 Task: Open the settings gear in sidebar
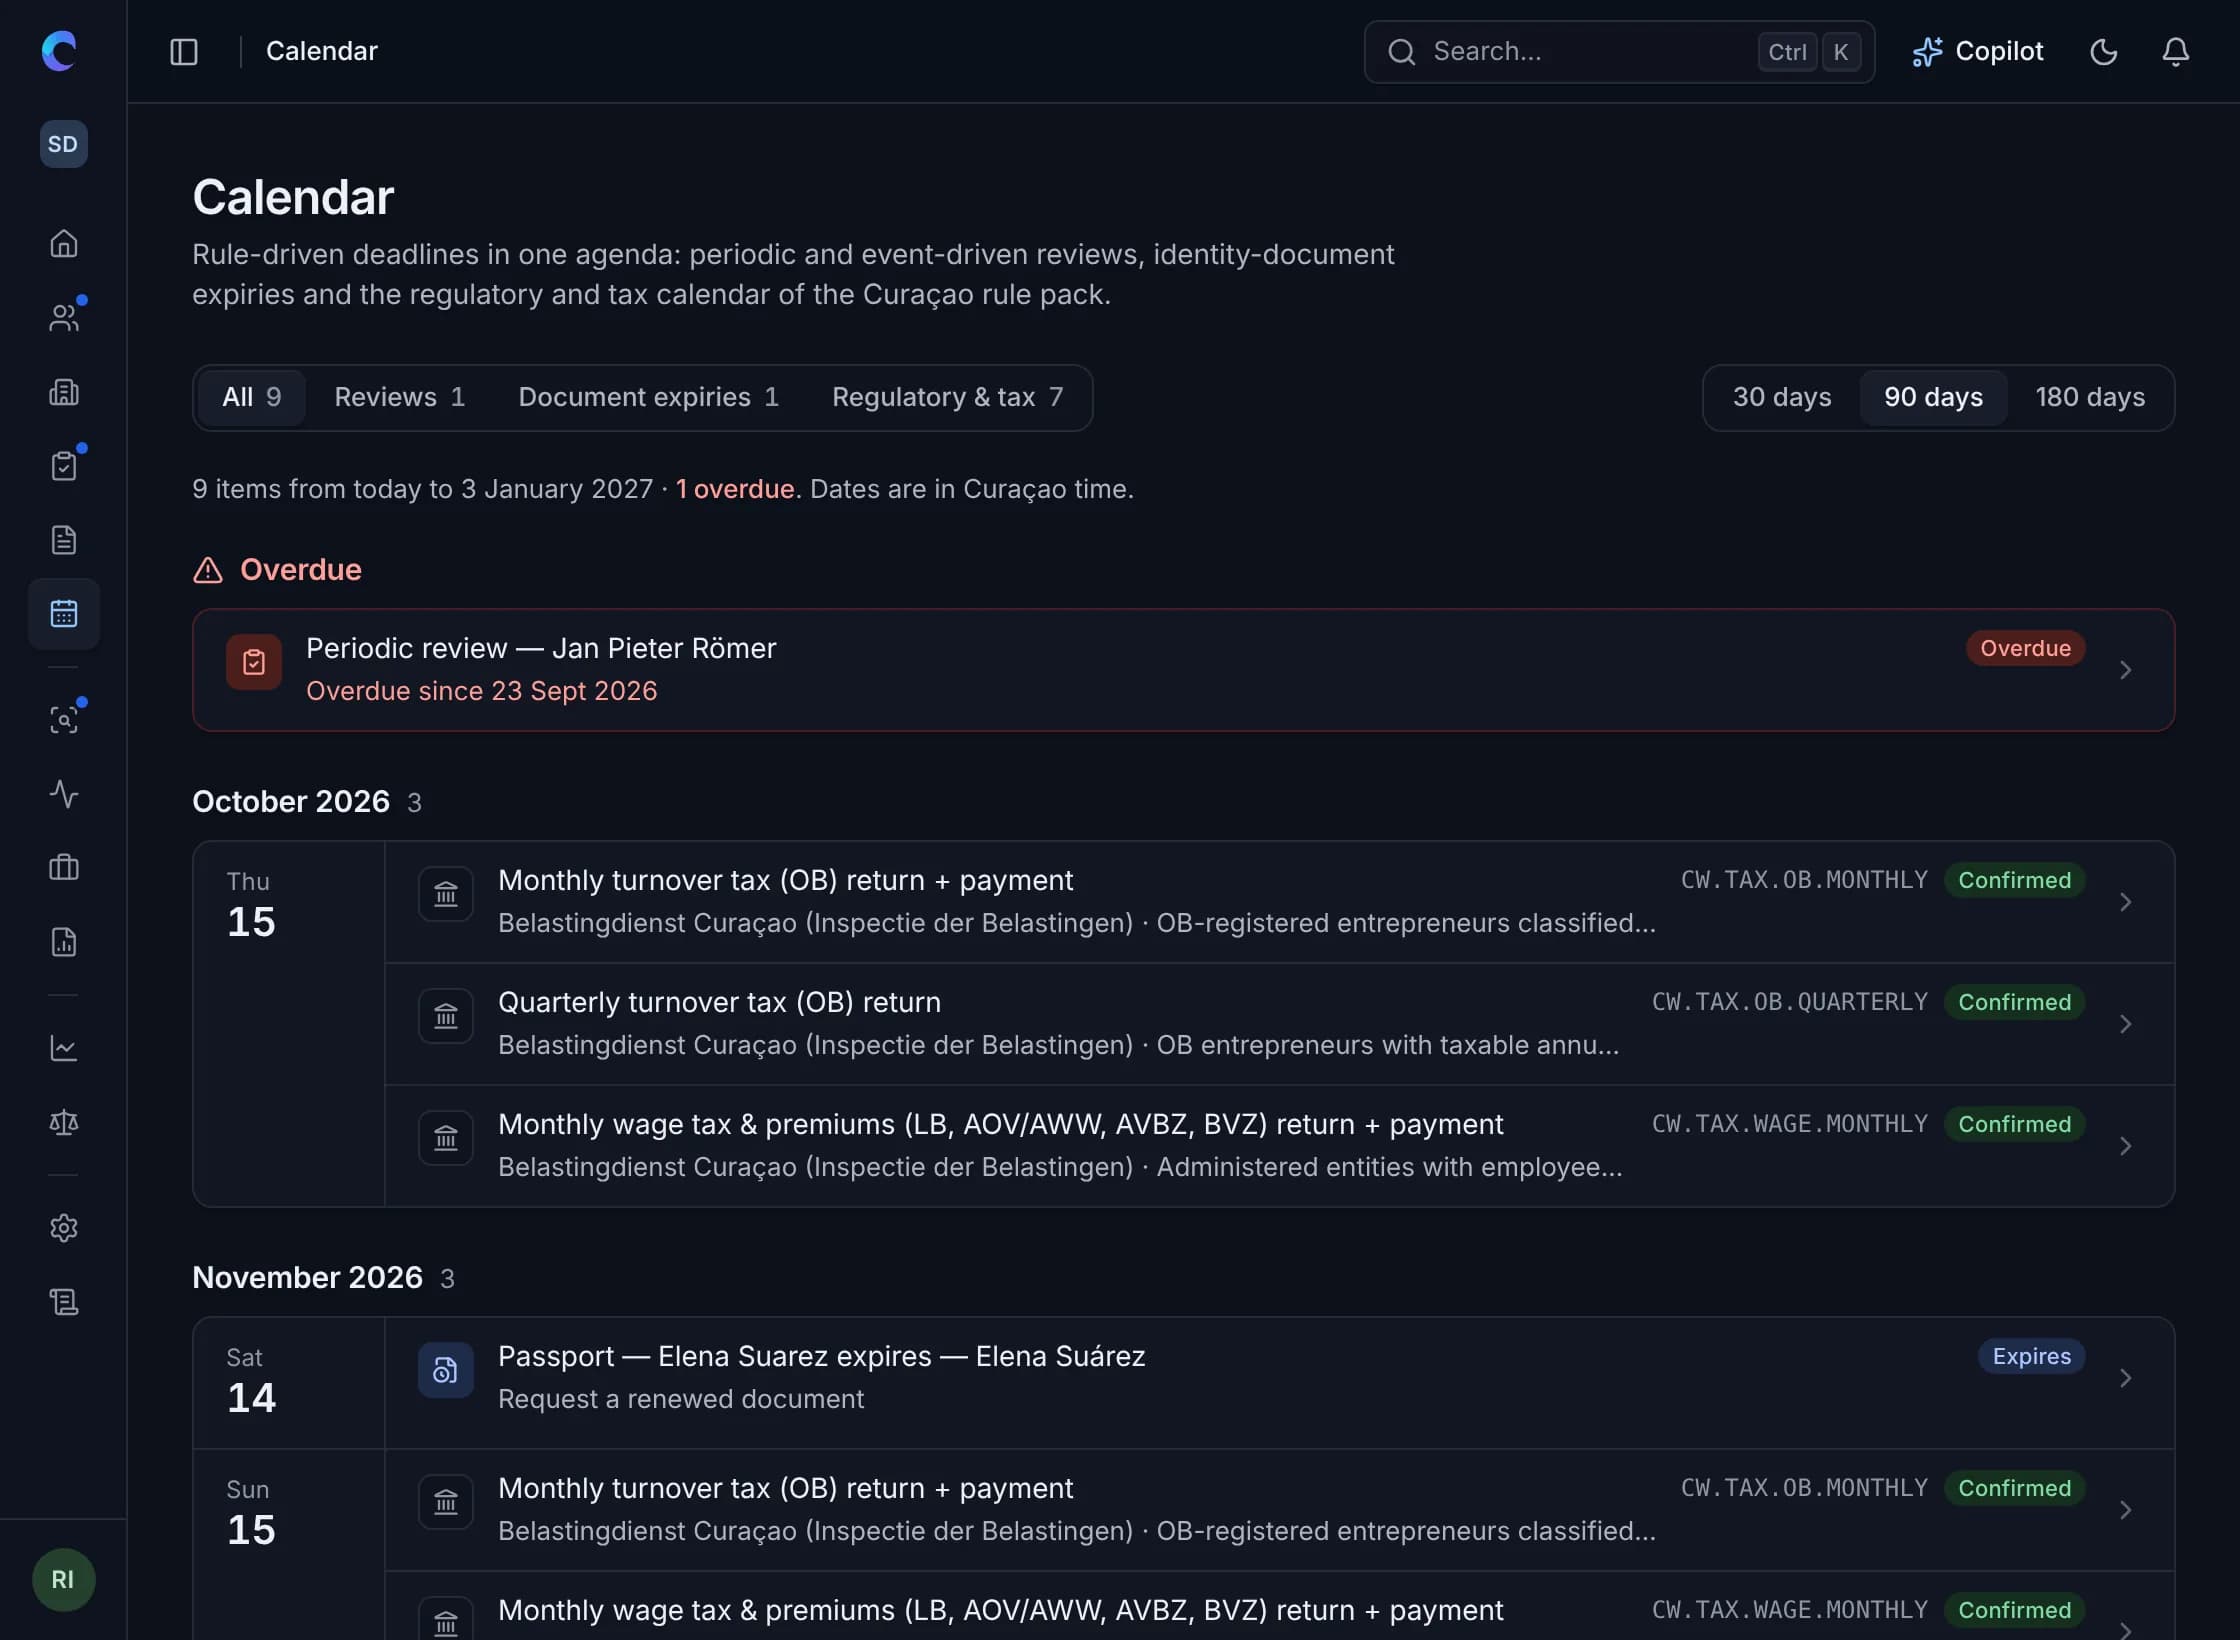coord(63,1228)
